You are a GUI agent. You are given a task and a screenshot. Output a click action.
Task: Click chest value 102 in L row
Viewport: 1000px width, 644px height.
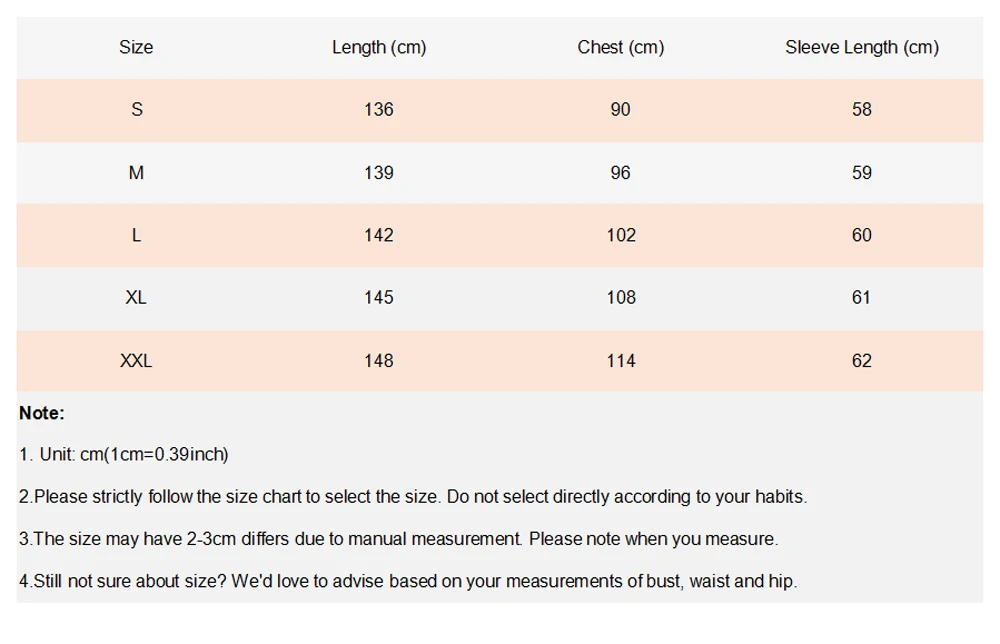tap(621, 235)
